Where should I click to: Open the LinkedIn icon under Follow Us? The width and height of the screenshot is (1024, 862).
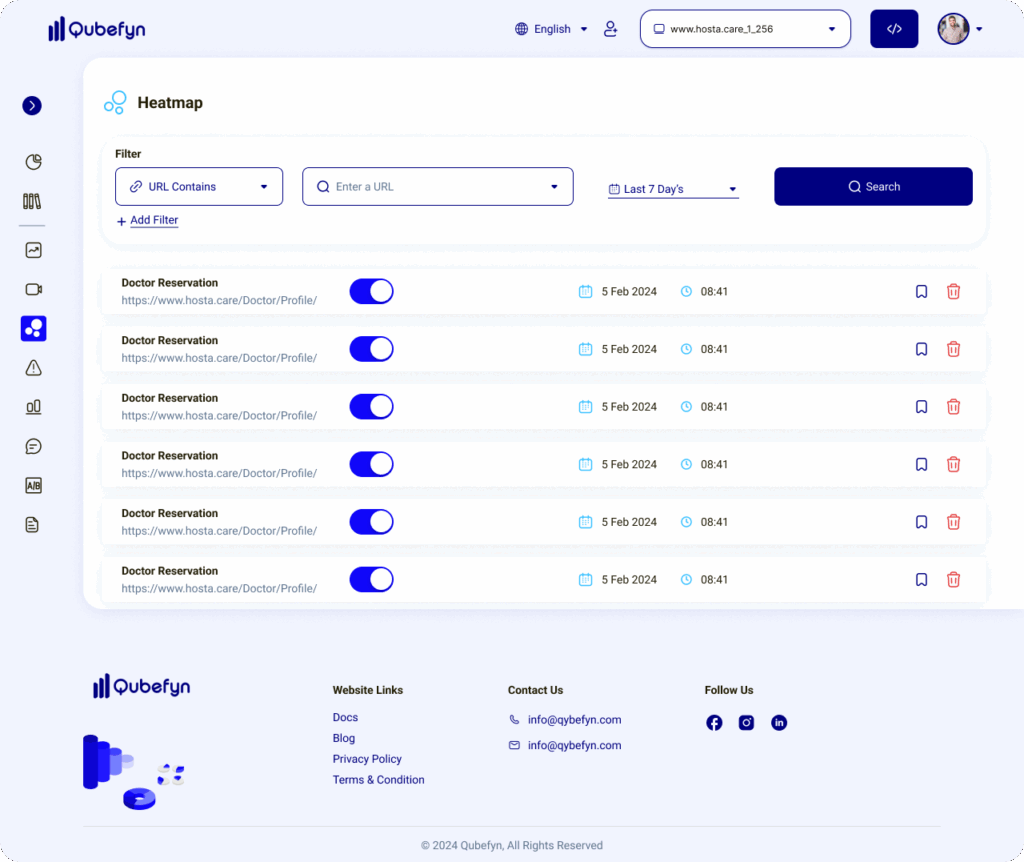coord(779,723)
